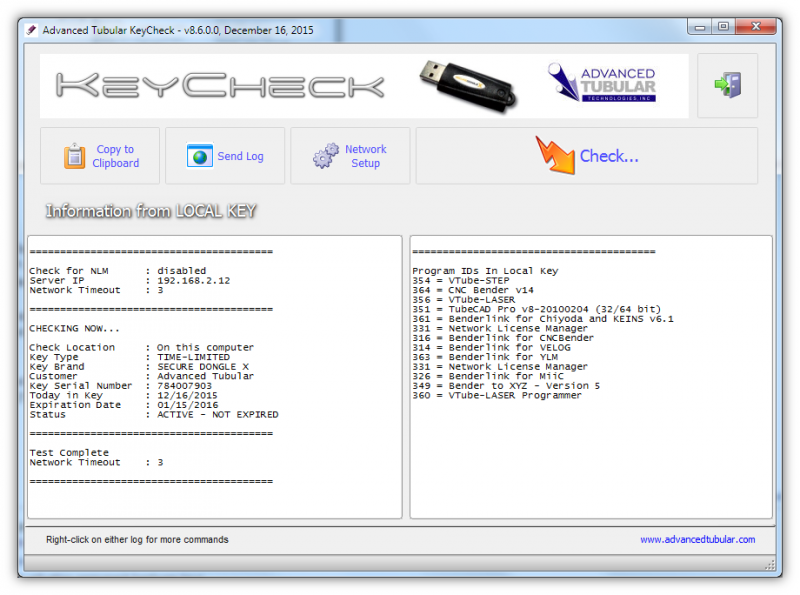Click the first 'Network Timeout : 3' line under Server IP
800x595 pixels.
(96, 290)
